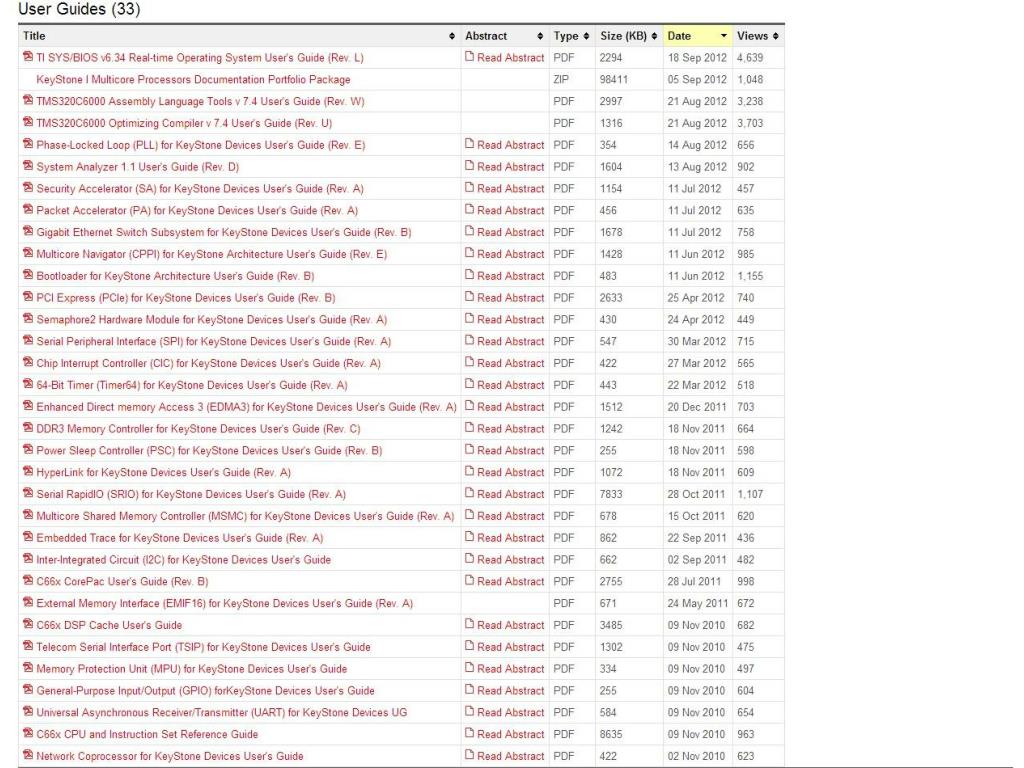
Task: Click PDF icon beside TI SYS/BIOS v6.34 guide
Action: [27, 56]
